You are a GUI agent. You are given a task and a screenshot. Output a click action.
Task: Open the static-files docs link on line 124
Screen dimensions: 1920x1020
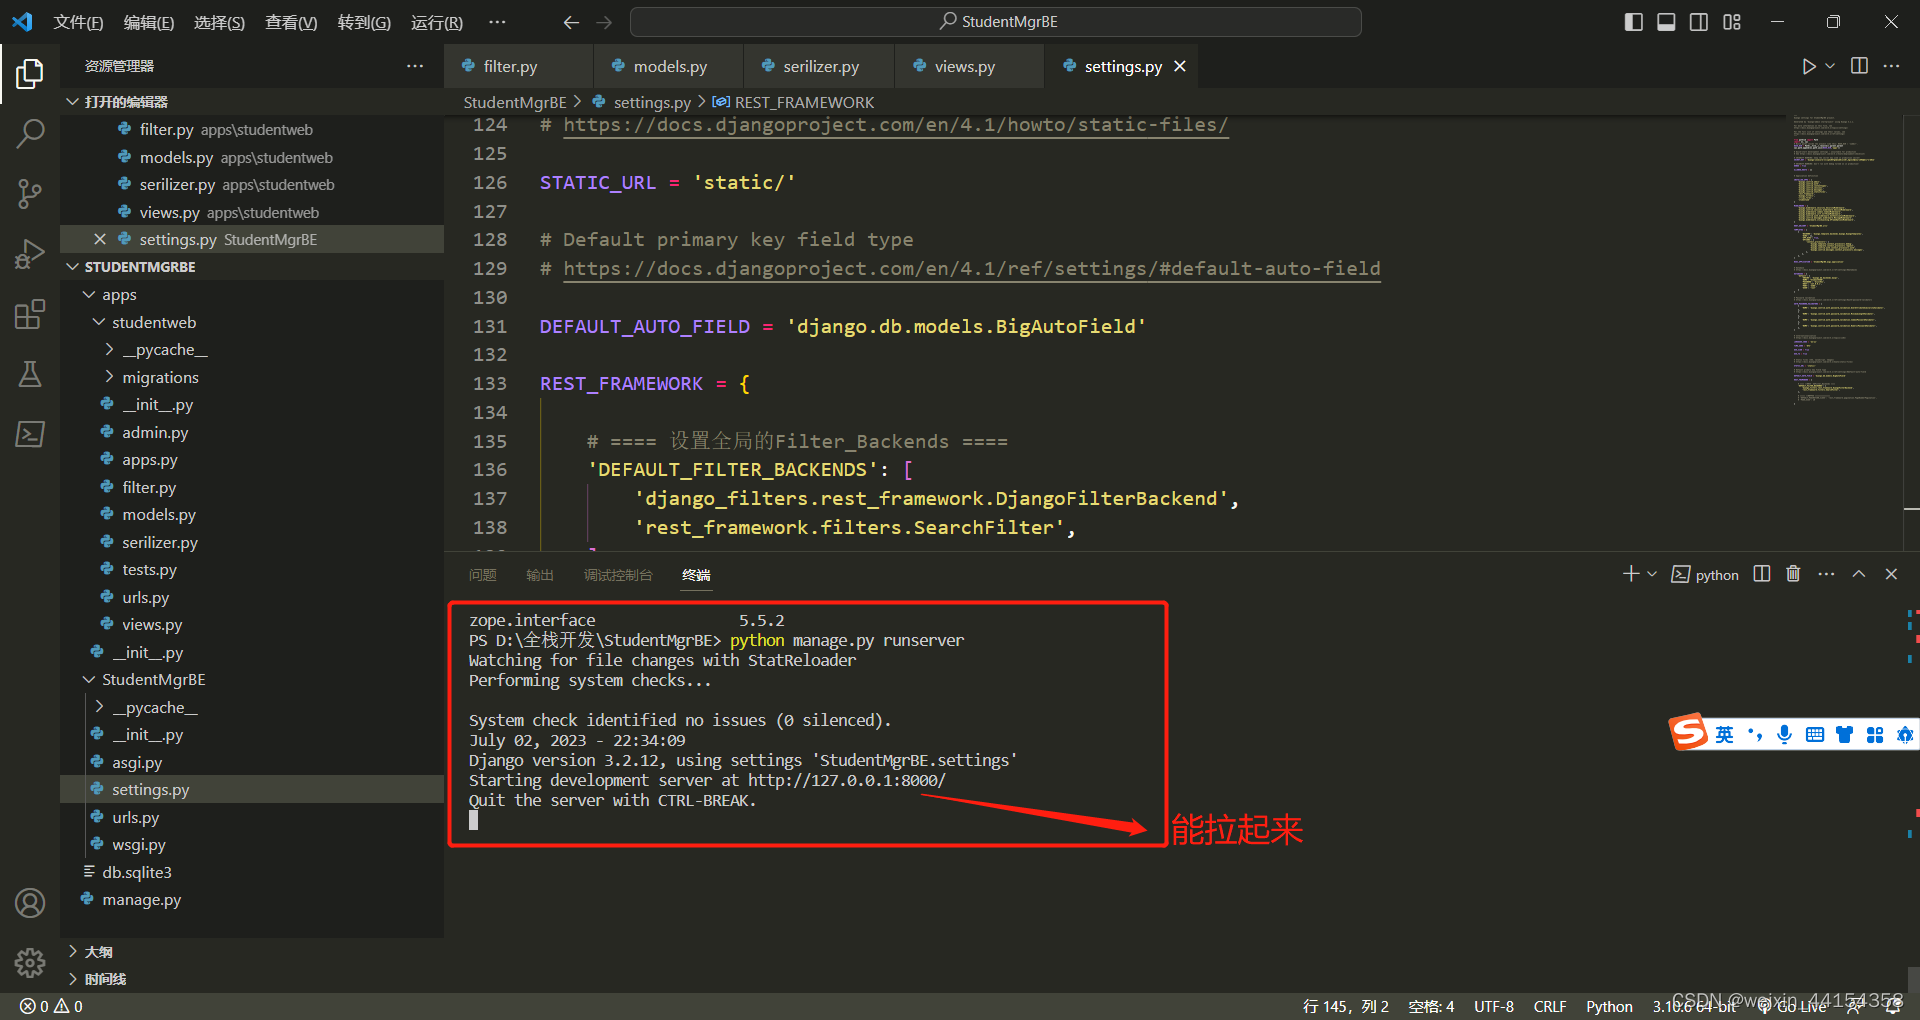pyautogui.click(x=895, y=125)
